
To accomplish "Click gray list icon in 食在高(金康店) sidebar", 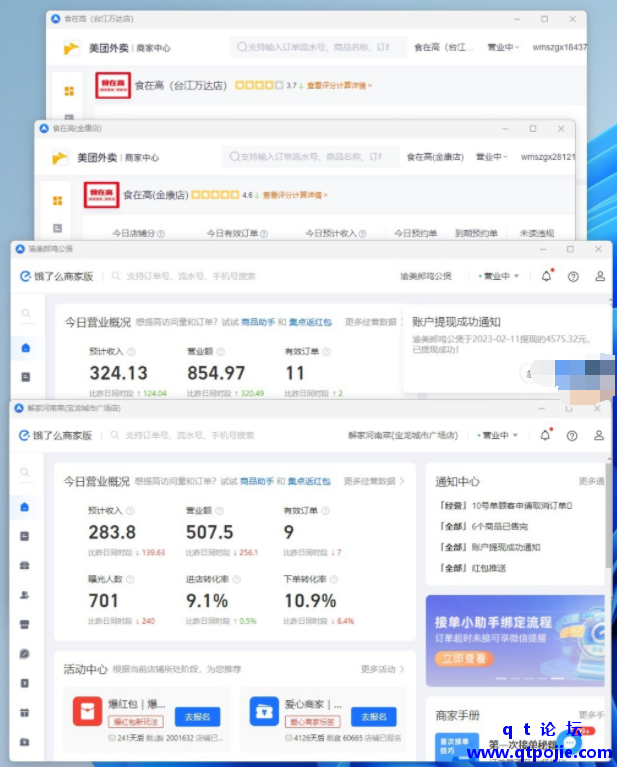I will click(x=58, y=228).
